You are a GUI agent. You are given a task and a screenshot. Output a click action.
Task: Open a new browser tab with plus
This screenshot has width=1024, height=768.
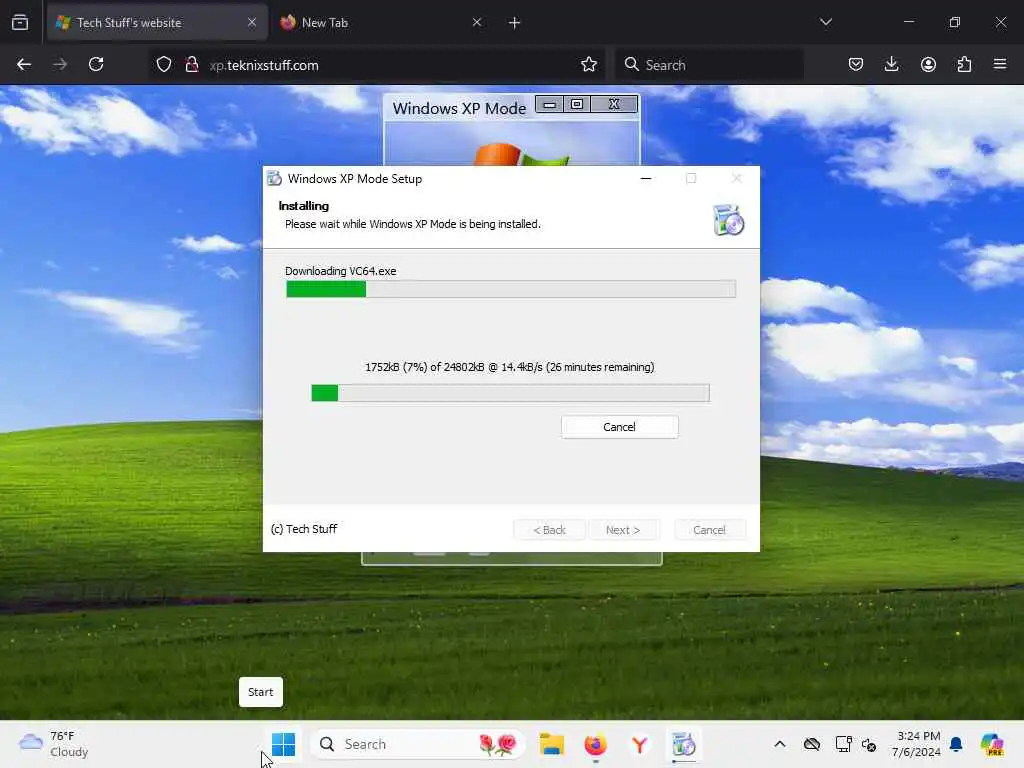click(515, 23)
